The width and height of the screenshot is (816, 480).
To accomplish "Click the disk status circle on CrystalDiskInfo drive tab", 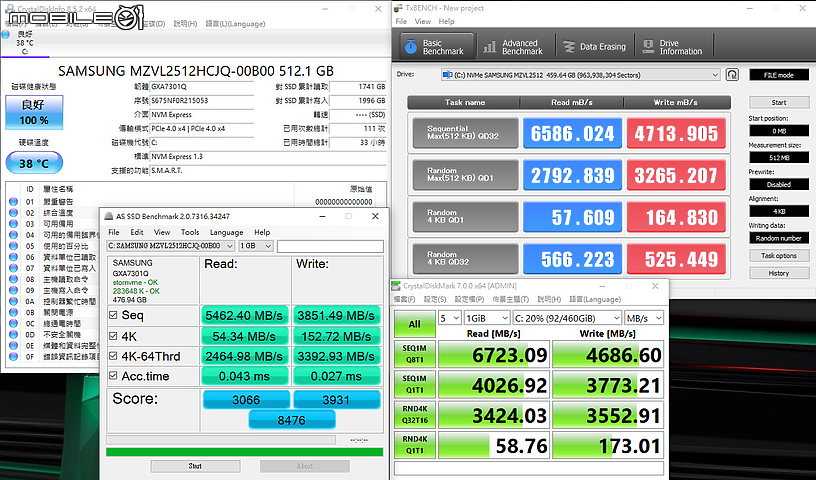I will point(6,35).
